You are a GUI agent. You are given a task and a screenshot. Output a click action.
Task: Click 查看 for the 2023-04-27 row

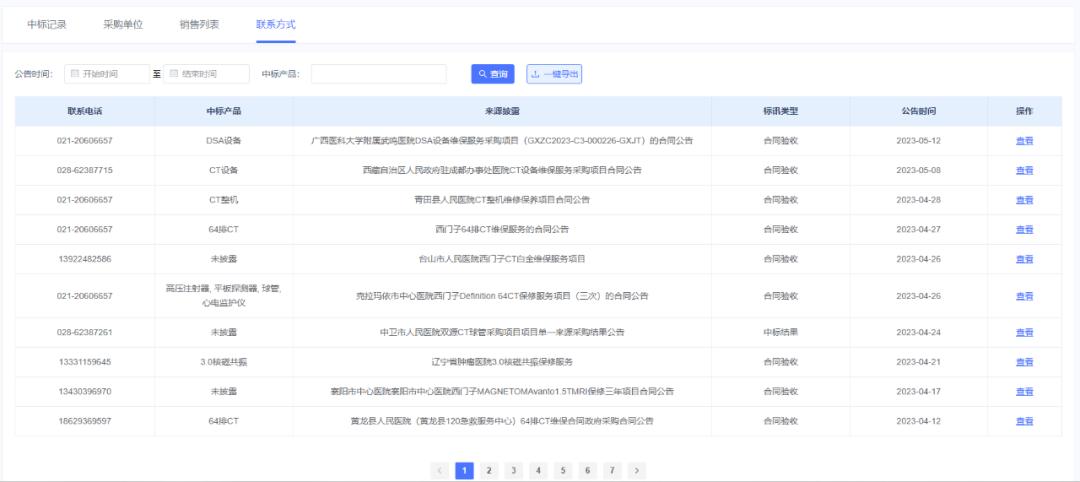pos(1024,229)
